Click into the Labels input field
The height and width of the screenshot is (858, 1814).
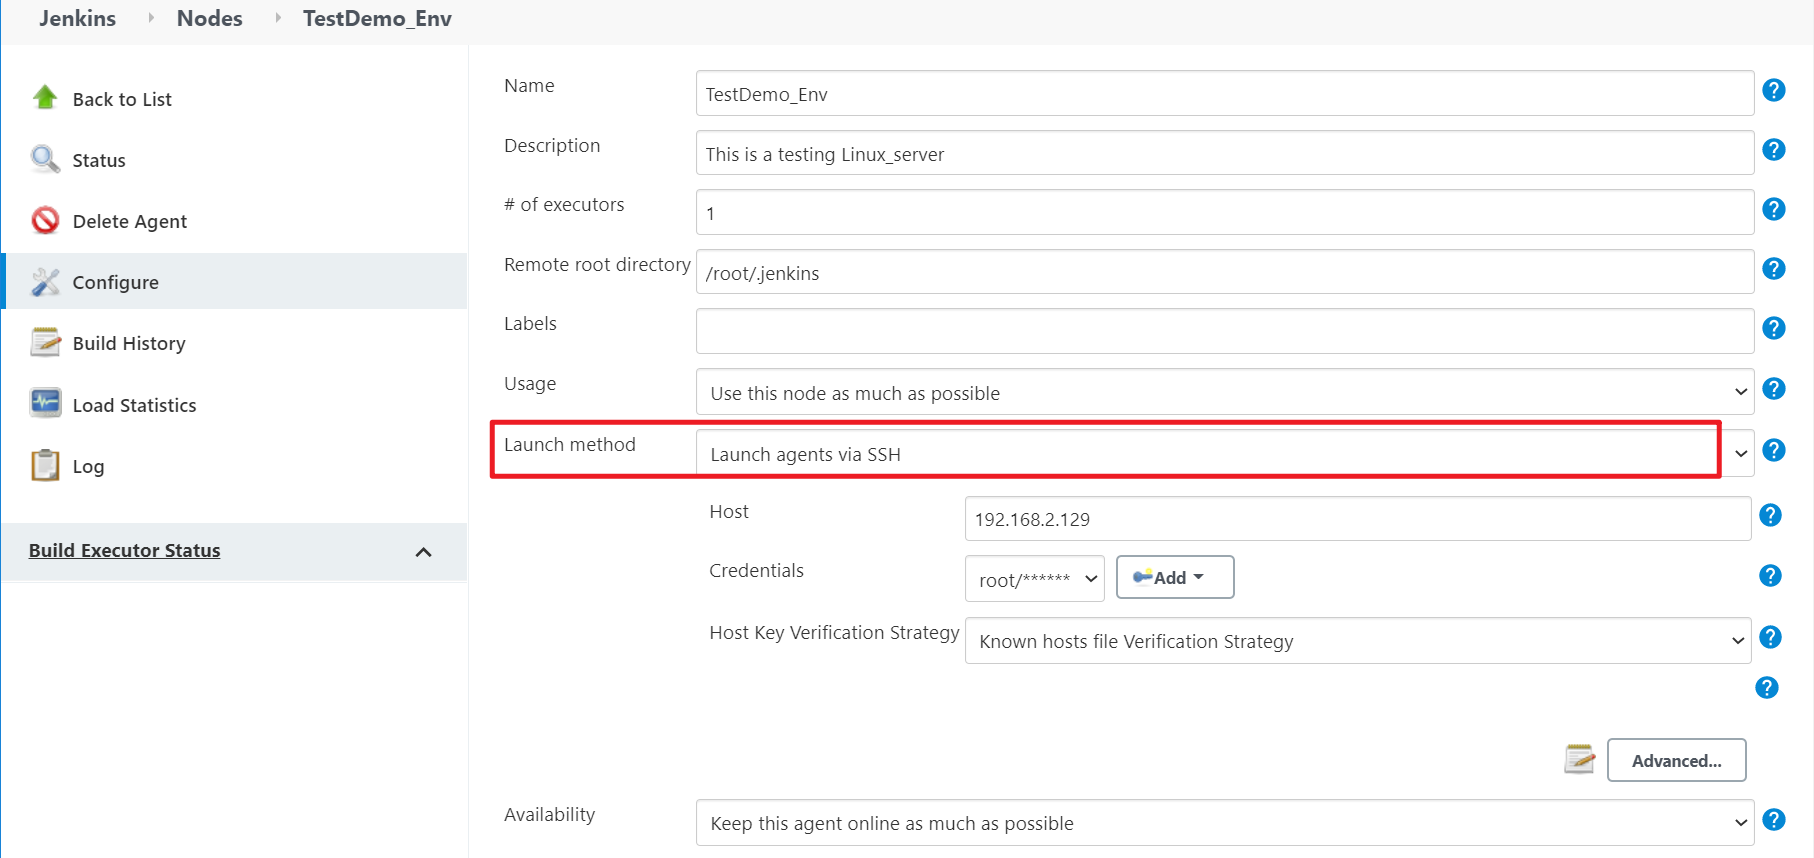tap(1224, 331)
